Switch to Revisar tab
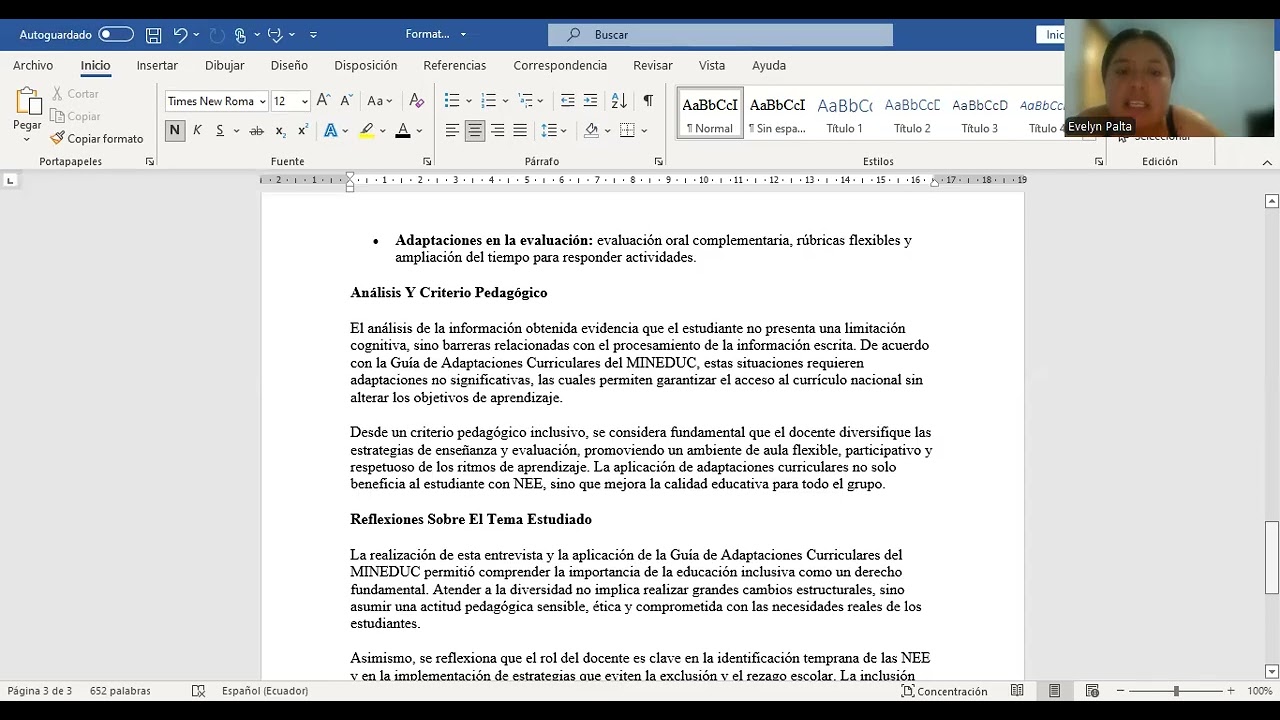Image resolution: width=1280 pixels, height=720 pixels. pyautogui.click(x=653, y=65)
